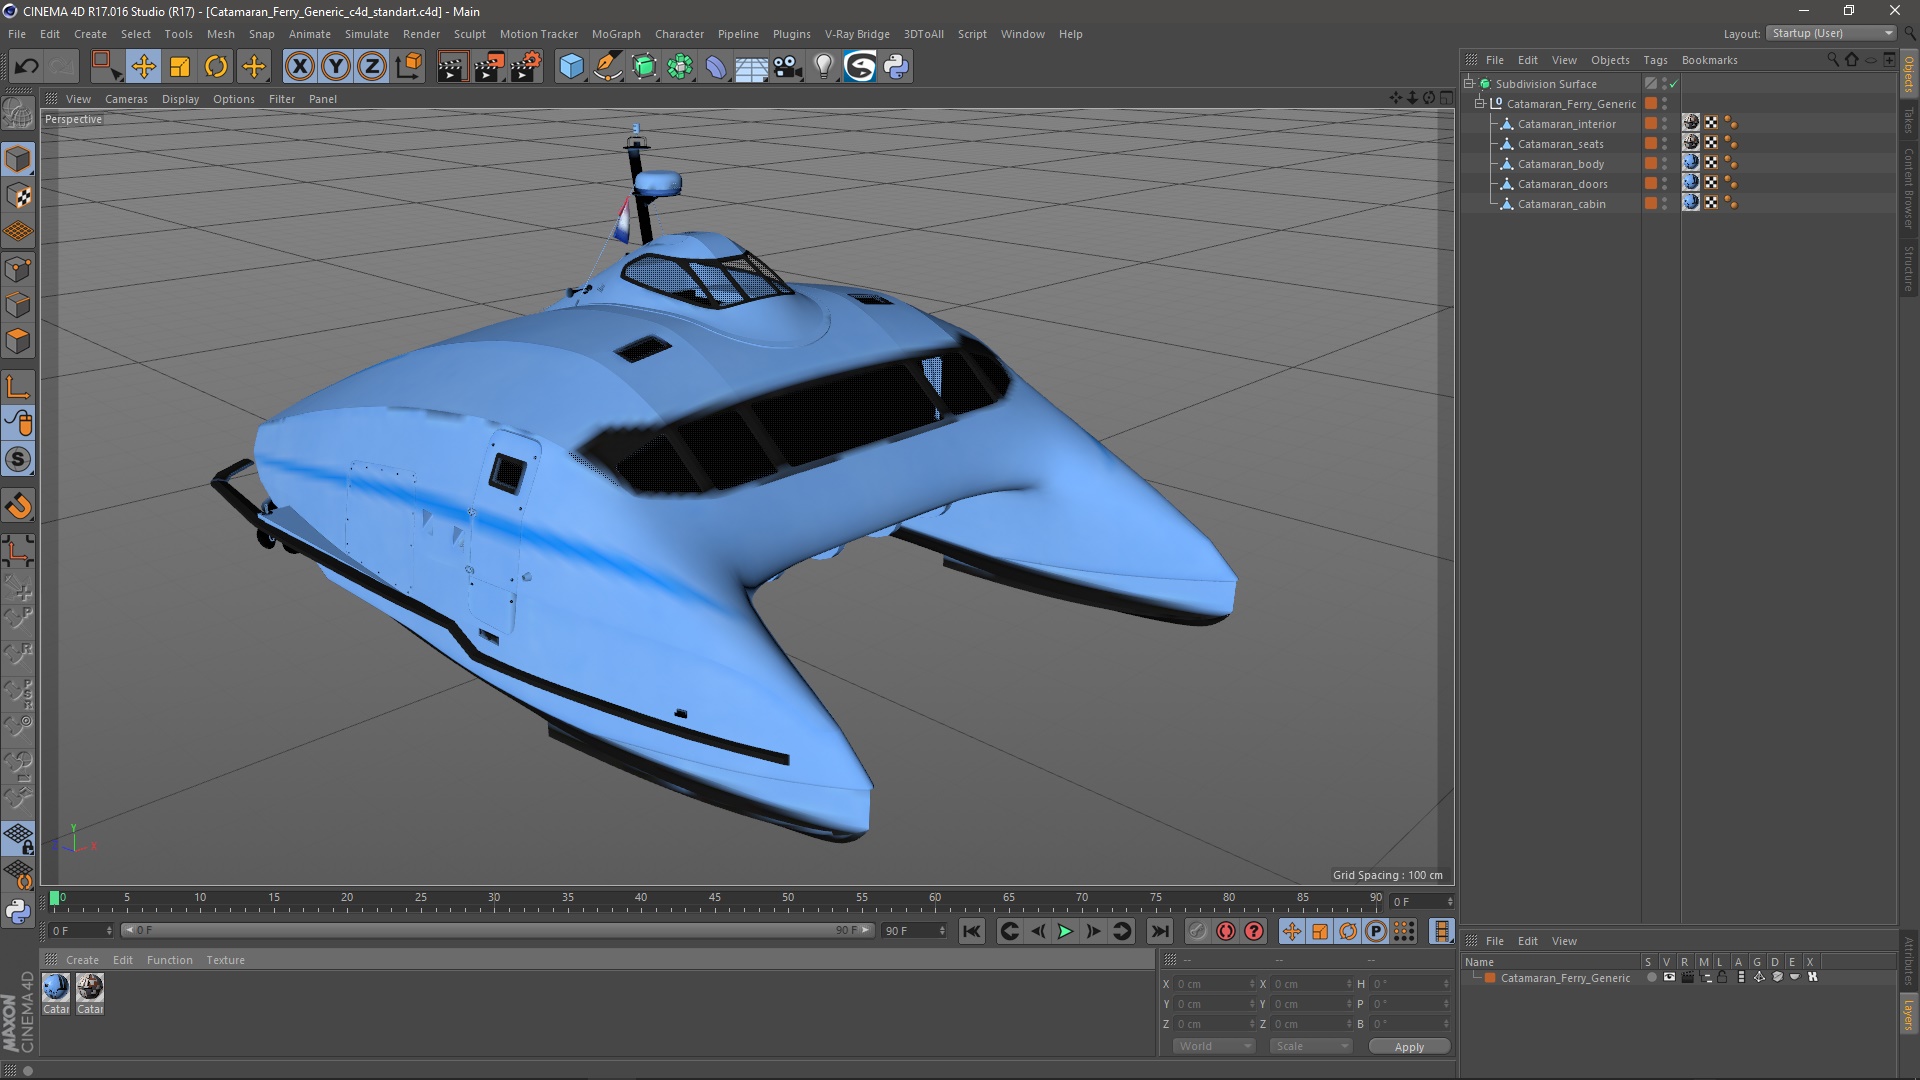
Task: Open material manager Texture menu
Action: 225,960
